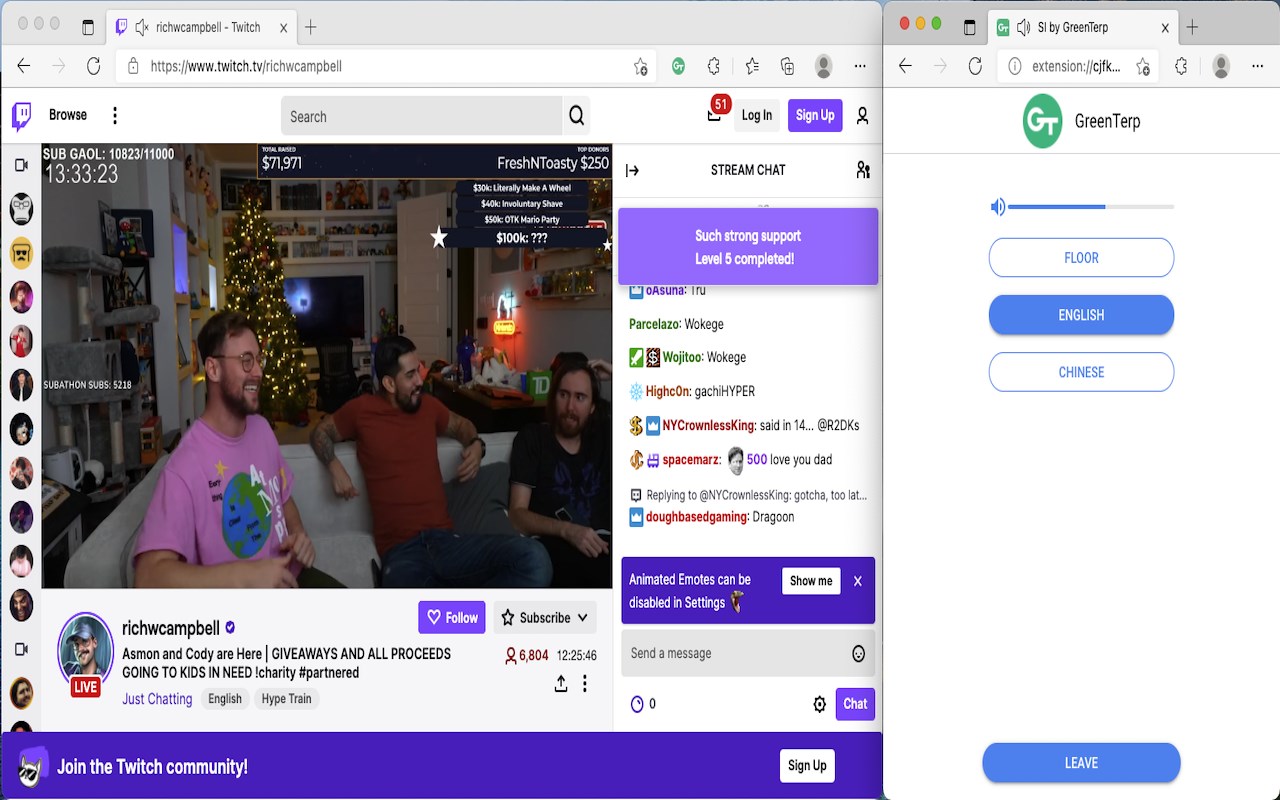Click Show me on animated emotes banner
The height and width of the screenshot is (800, 1280).
pyautogui.click(x=811, y=581)
